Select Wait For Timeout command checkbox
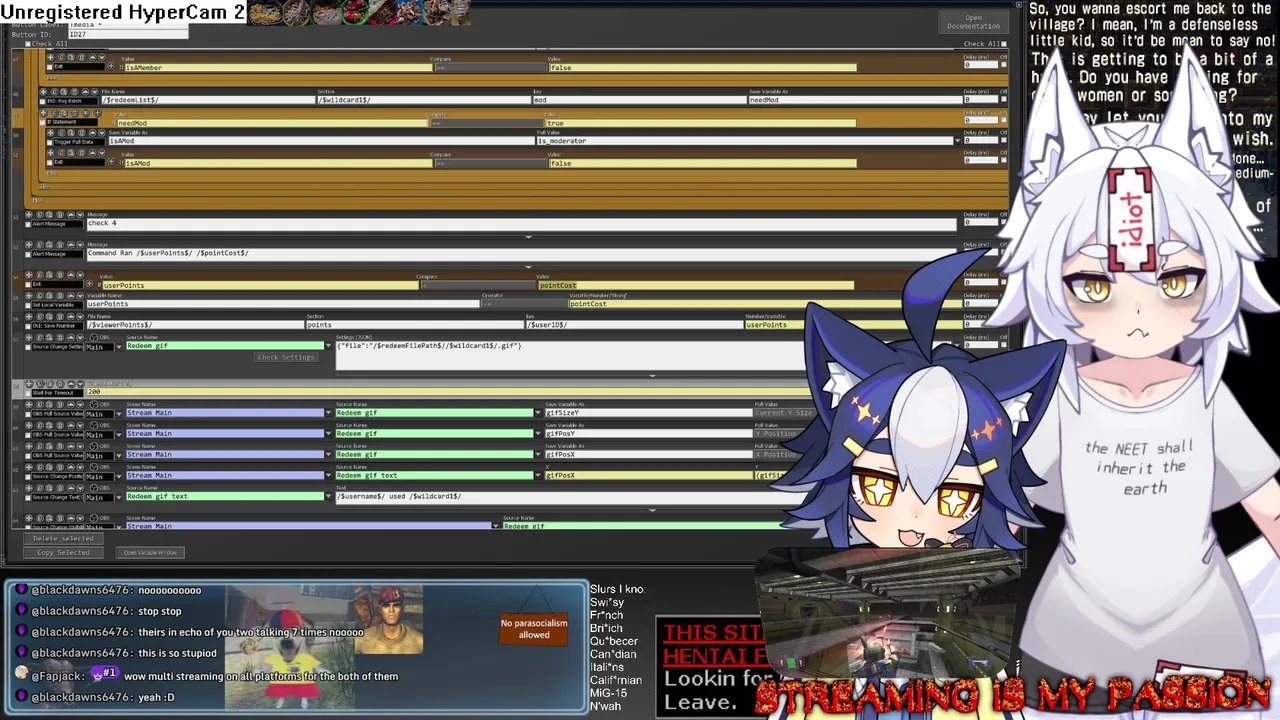1280x720 pixels. click(28, 393)
